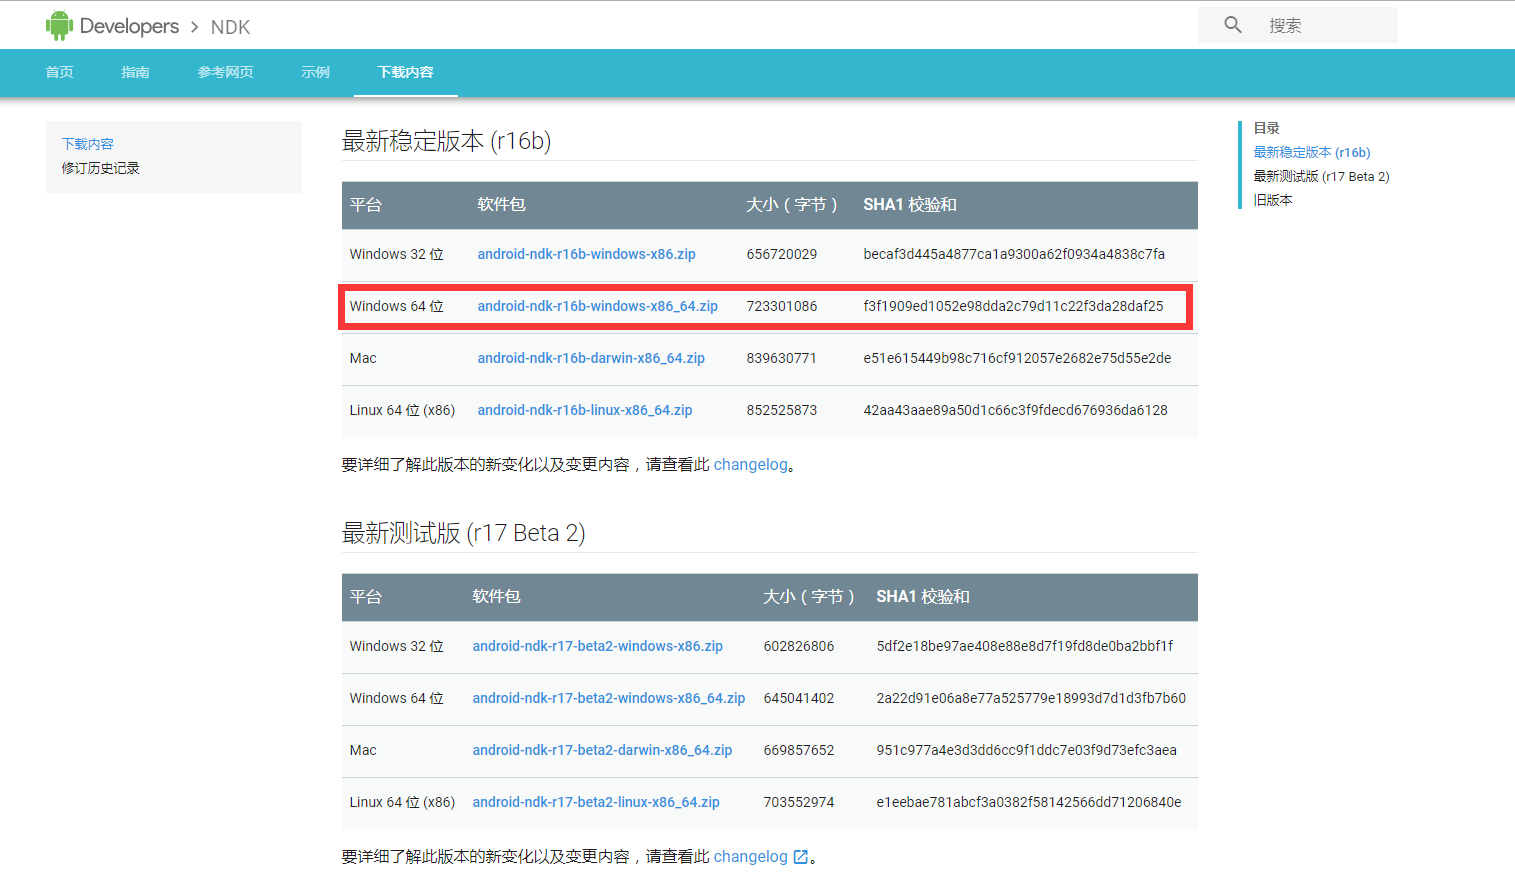Click SHA1 951c977a4e3d3dd6cc9f1ddc7e03f9d73efc3aea
This screenshot has width=1515, height=884.
[x=1027, y=750]
